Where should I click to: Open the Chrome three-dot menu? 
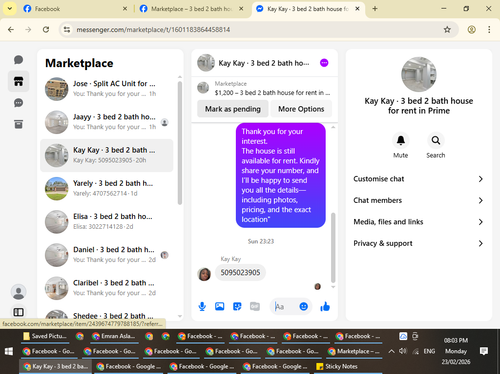coord(489,30)
